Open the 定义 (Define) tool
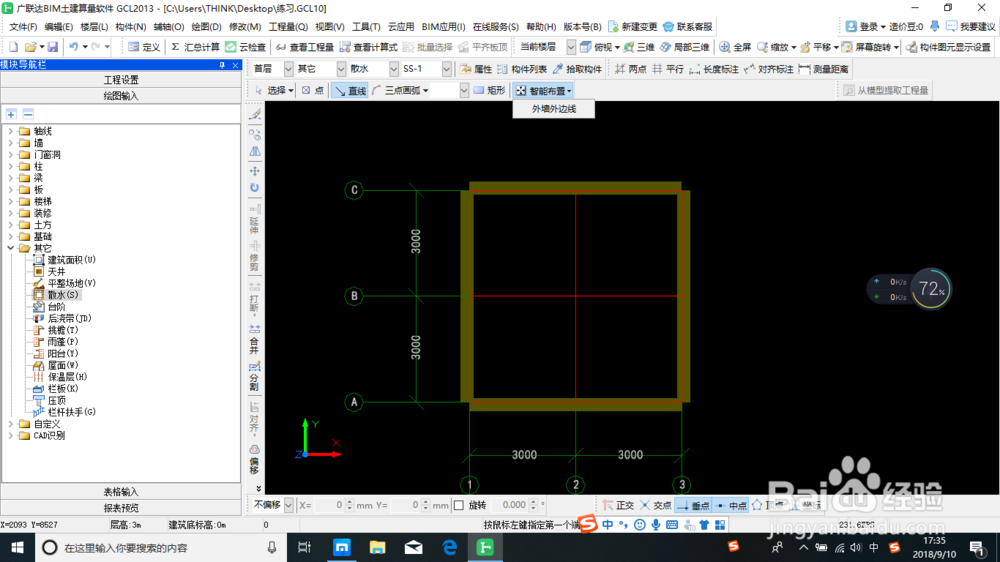This screenshot has height=562, width=1000. [144, 47]
